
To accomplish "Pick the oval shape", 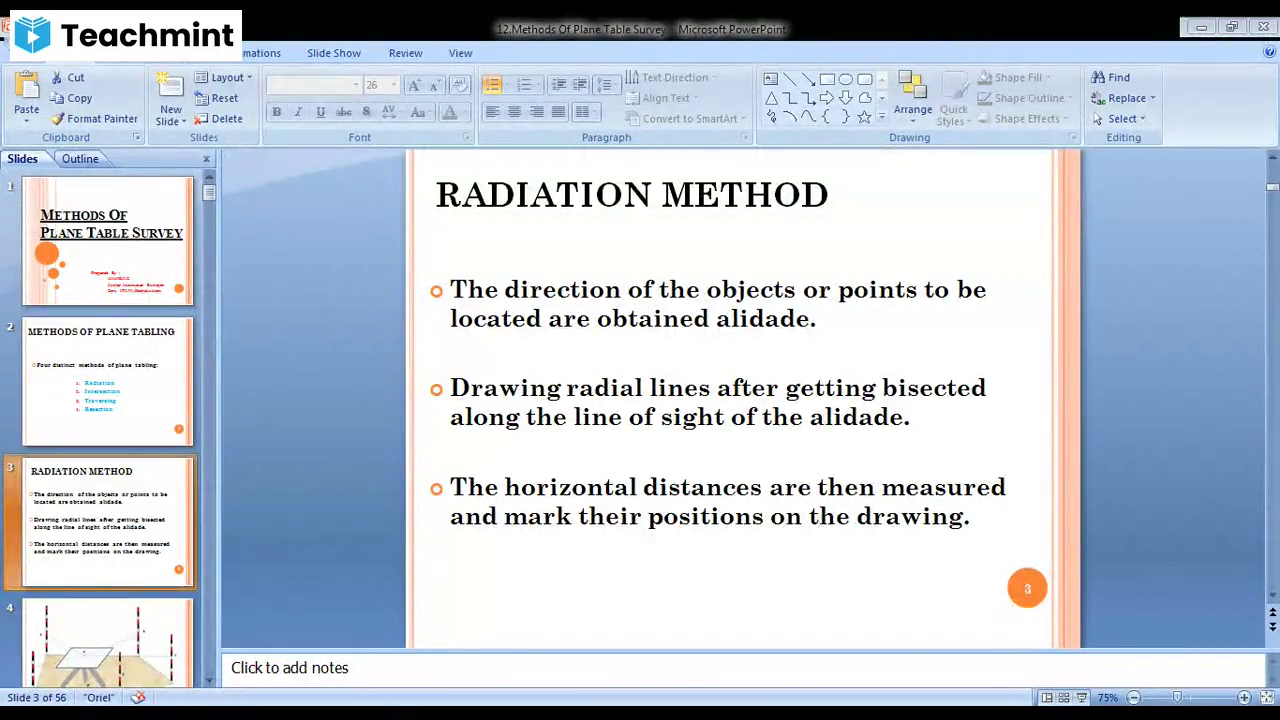I will (846, 79).
